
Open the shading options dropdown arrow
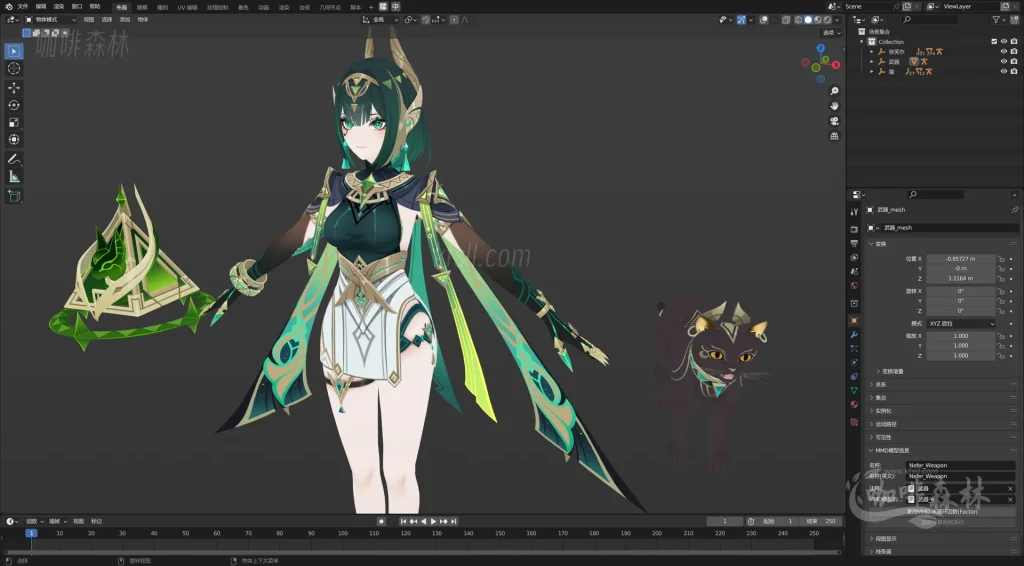837,20
